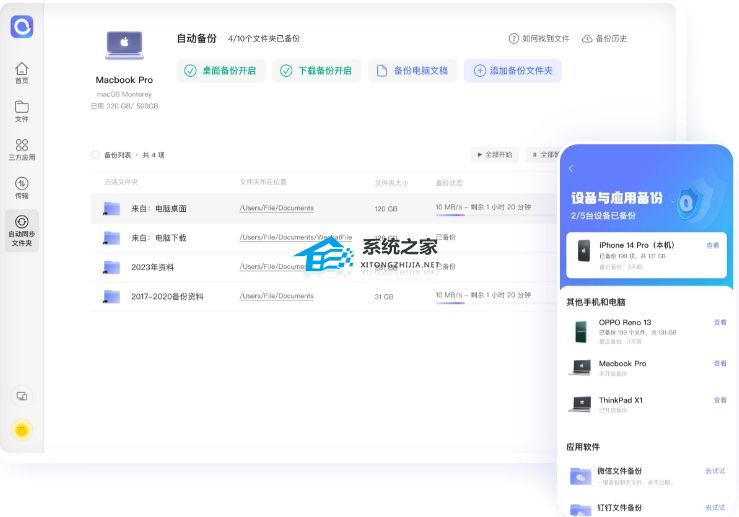Open 备份历史 backup history
The width and height of the screenshot is (739, 517).
click(605, 39)
